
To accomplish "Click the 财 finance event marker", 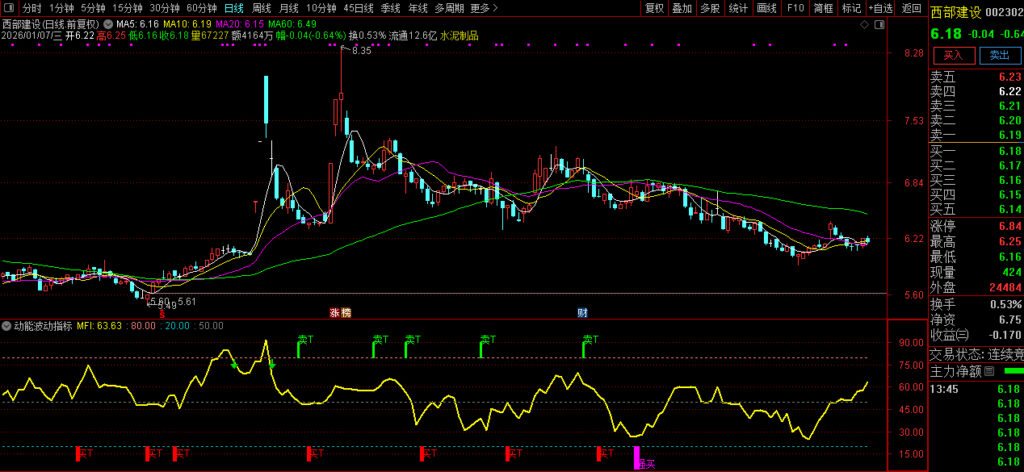I will (x=582, y=313).
